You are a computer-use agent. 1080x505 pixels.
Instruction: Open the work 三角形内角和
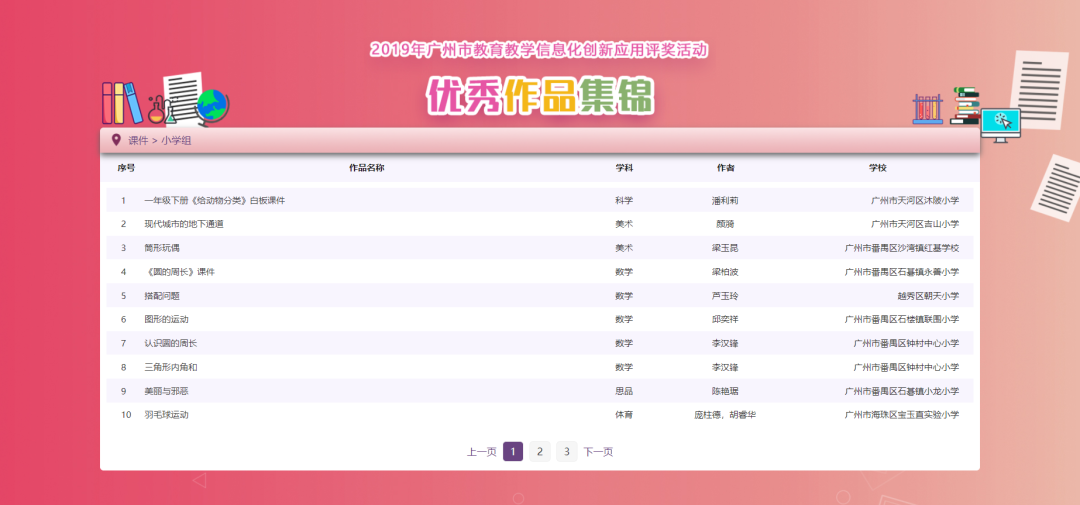(171, 367)
